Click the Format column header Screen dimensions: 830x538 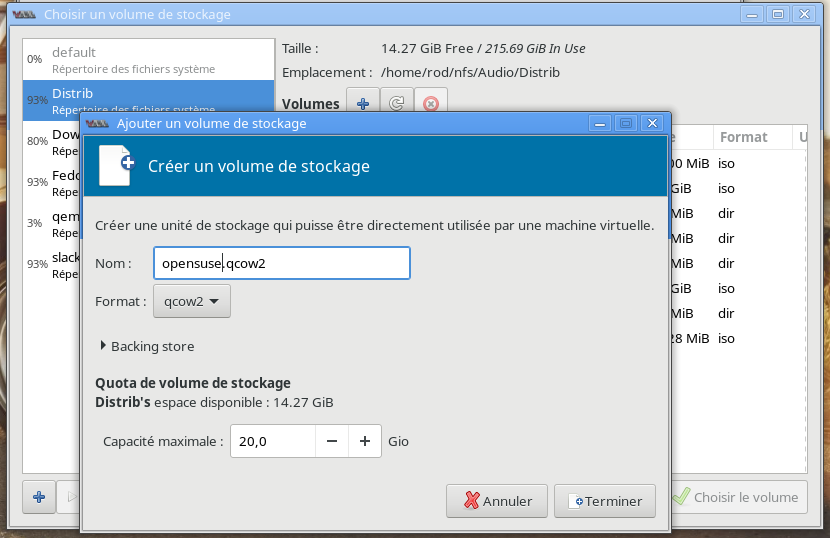point(743,137)
